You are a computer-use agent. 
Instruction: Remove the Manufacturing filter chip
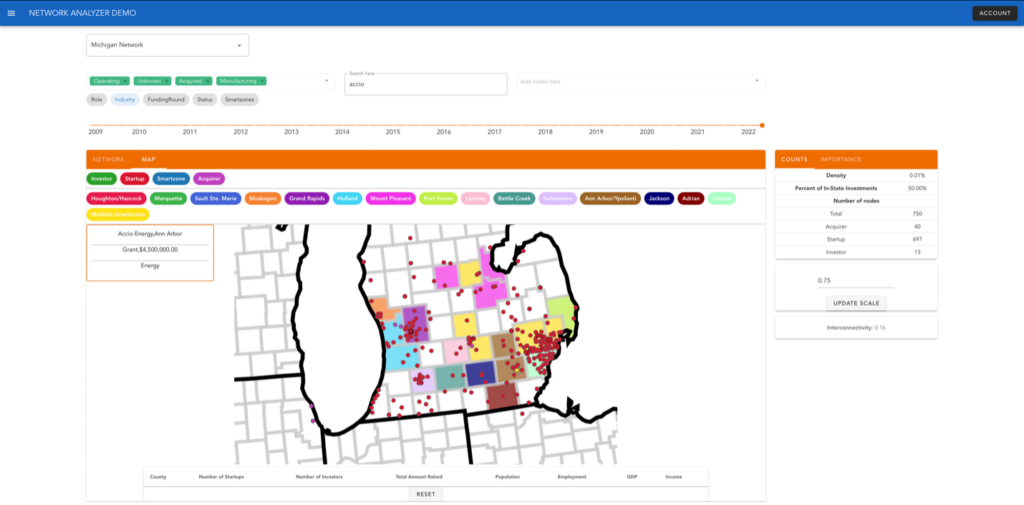[x=262, y=80]
